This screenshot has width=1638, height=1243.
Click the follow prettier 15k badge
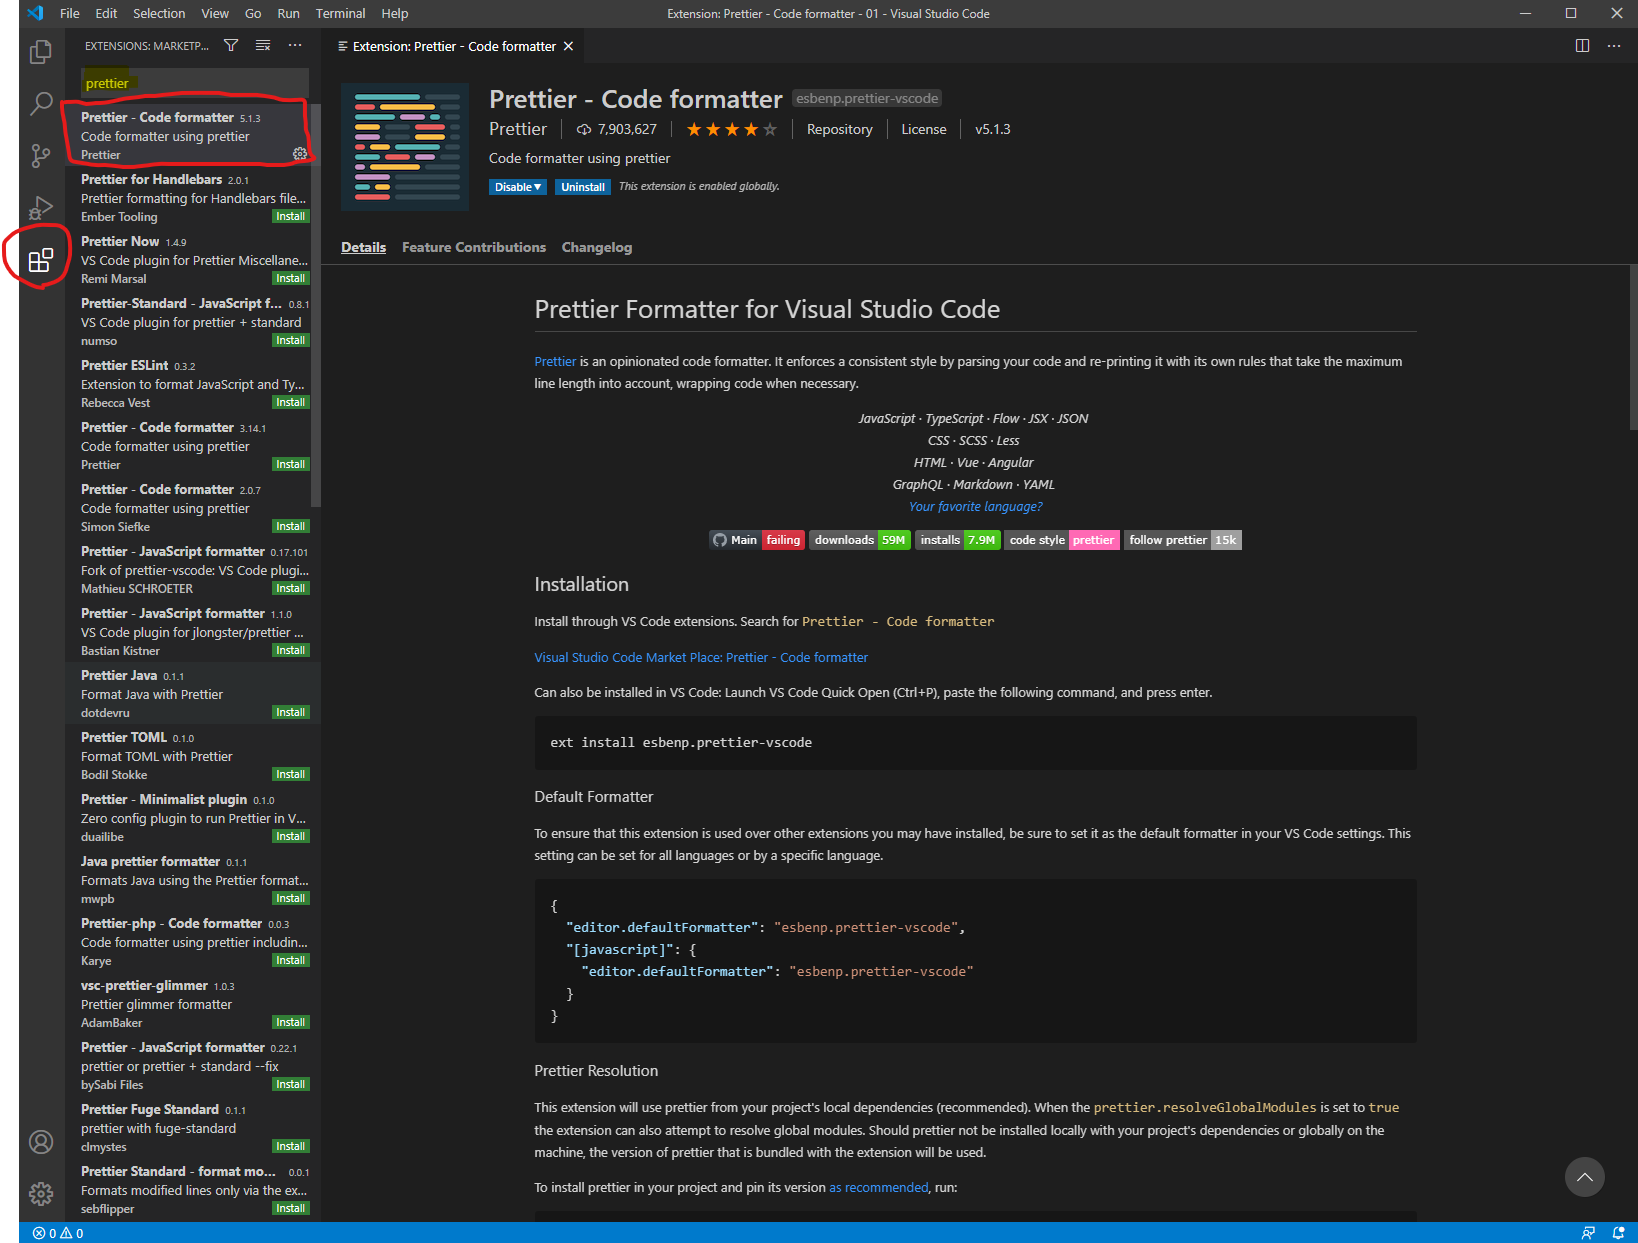click(1182, 540)
